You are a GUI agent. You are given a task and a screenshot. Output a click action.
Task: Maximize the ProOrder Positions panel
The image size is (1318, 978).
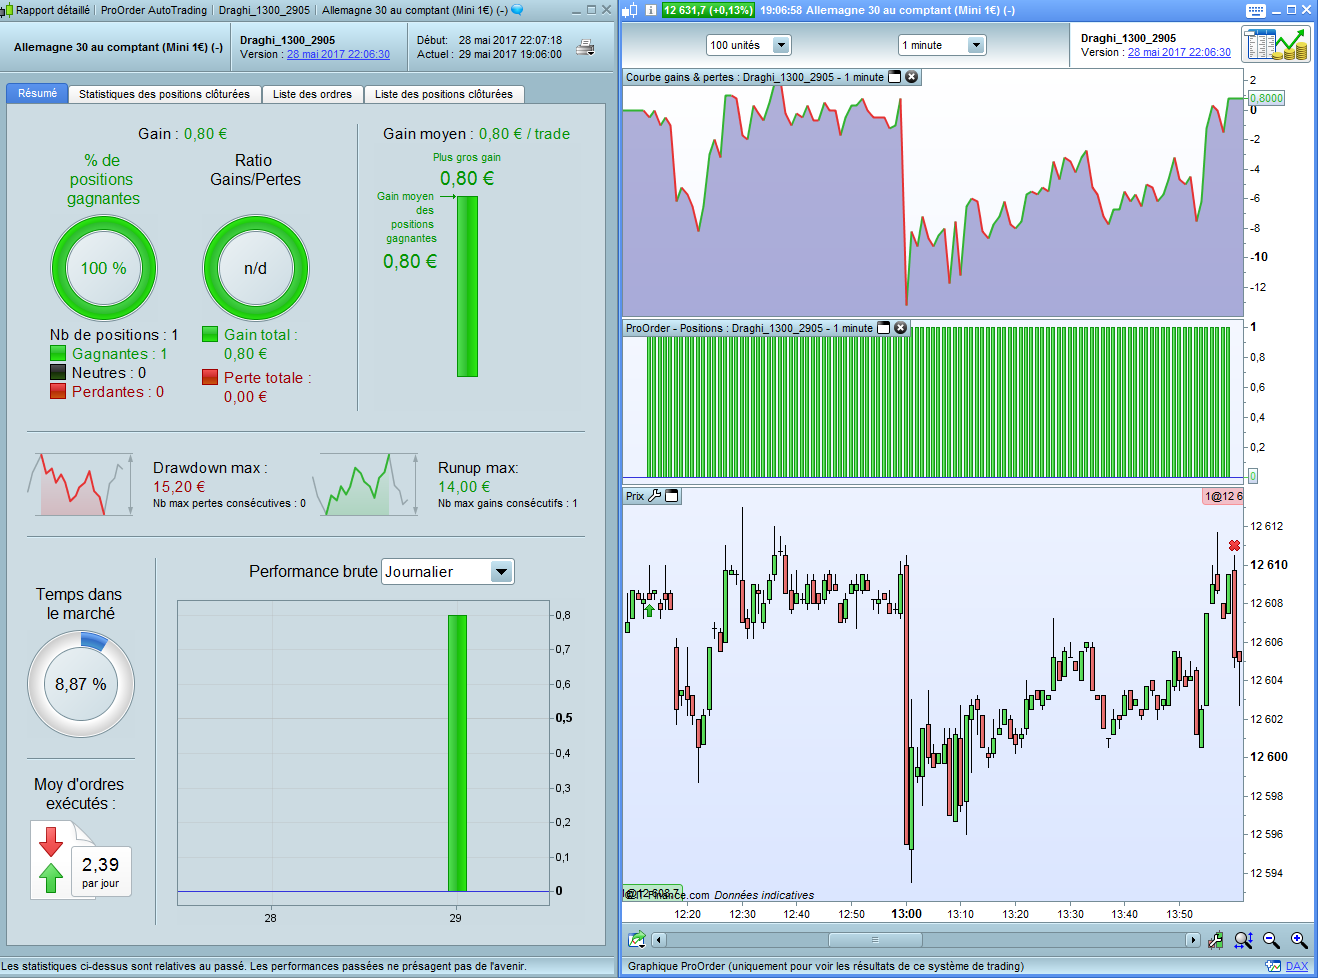click(x=883, y=328)
